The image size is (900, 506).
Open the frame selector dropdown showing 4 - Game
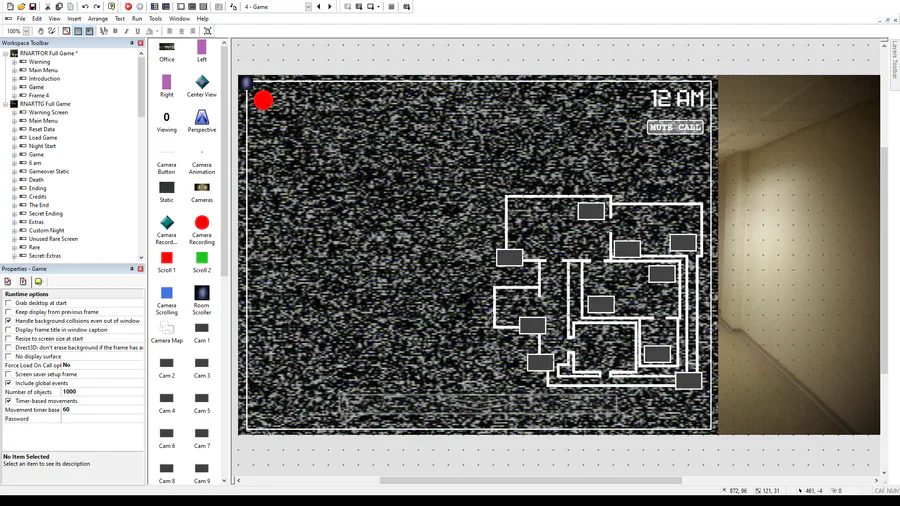coord(308,6)
